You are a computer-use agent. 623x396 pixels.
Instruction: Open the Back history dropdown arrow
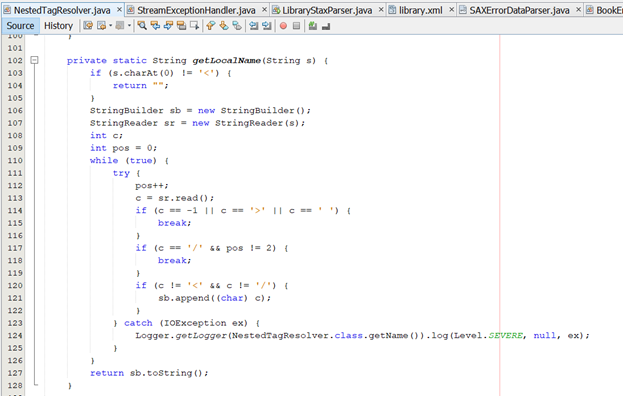point(110,26)
